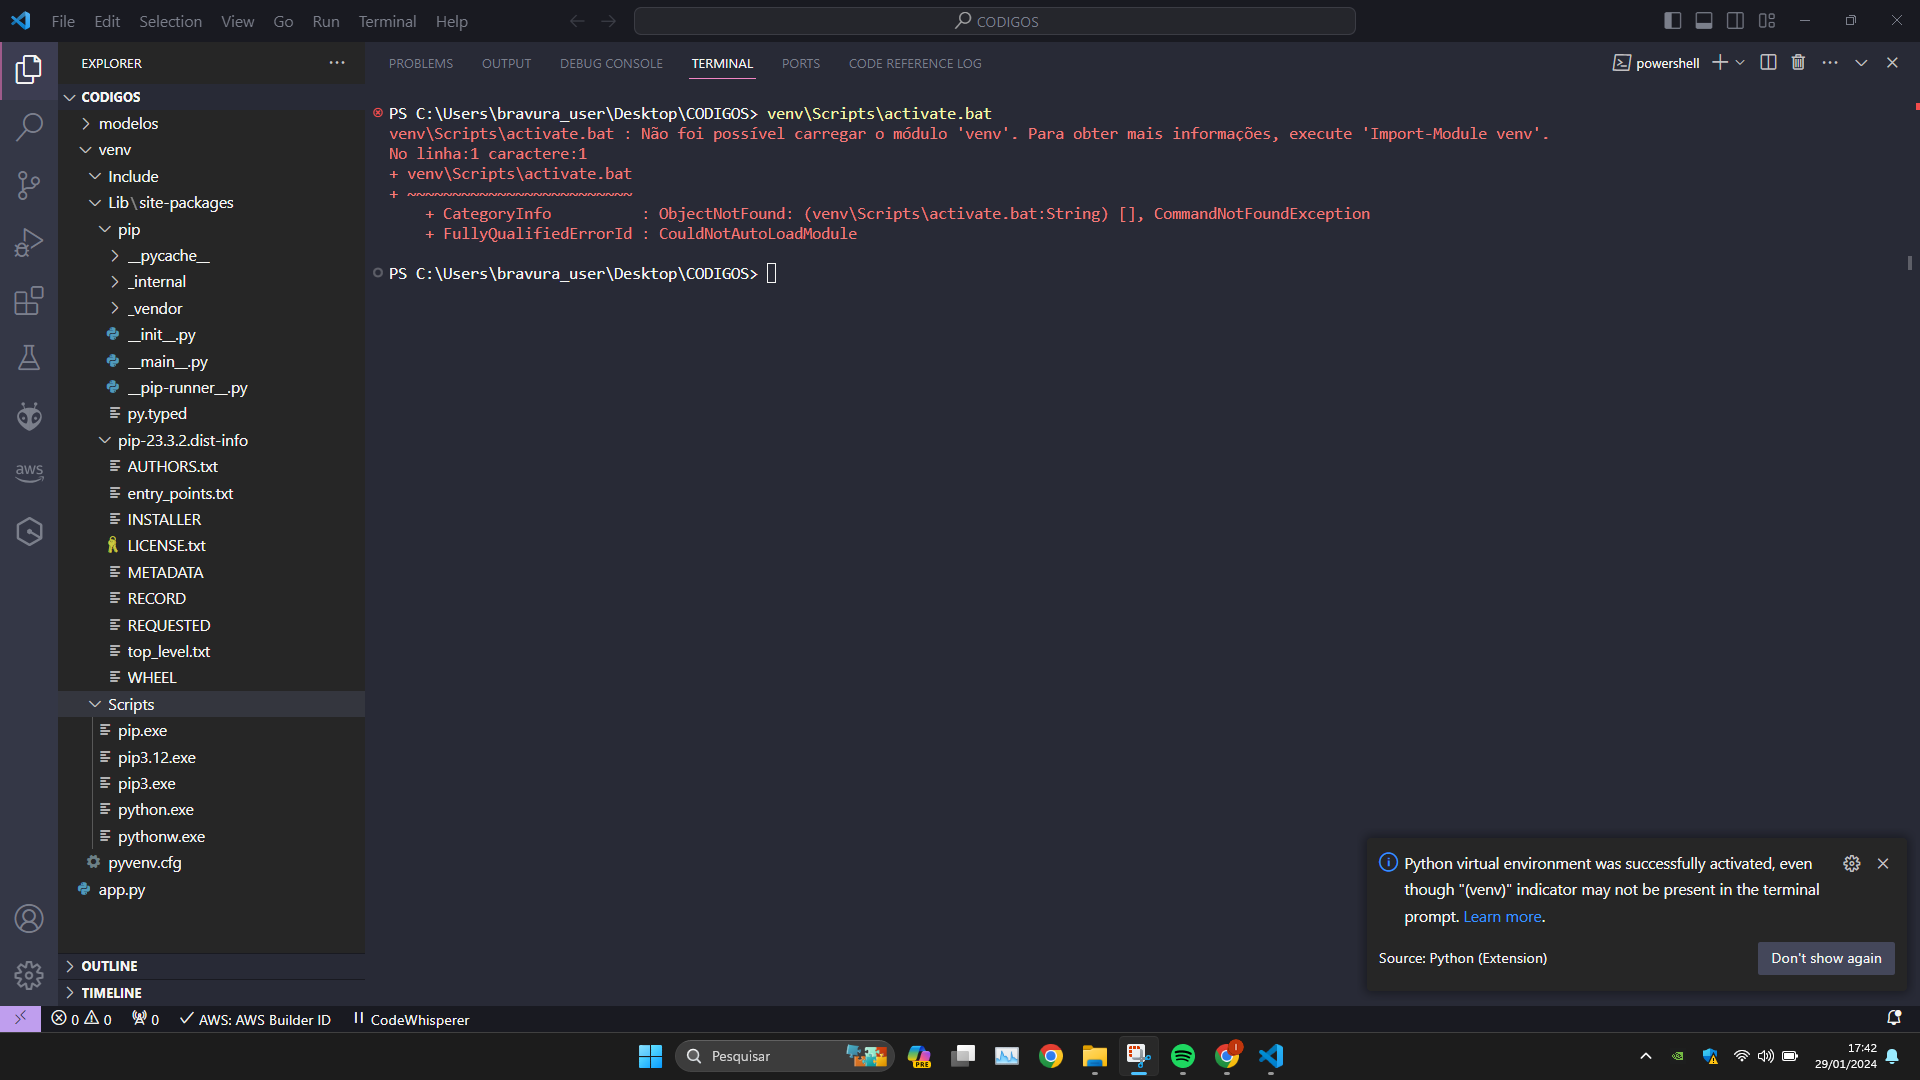
Task: Go back with the navigation arrow
Action: (x=577, y=21)
